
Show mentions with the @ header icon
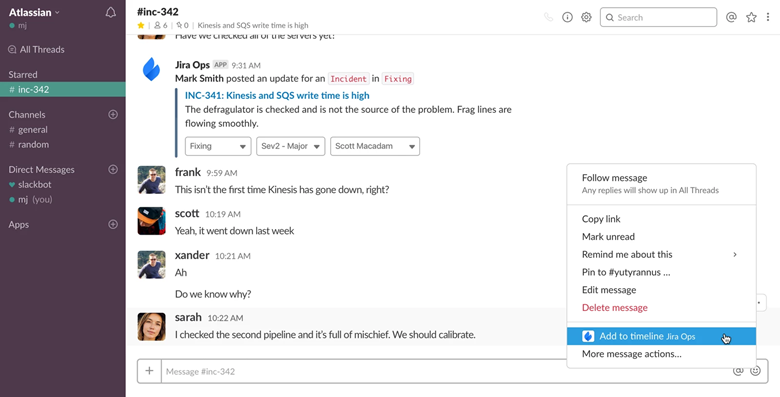point(731,17)
